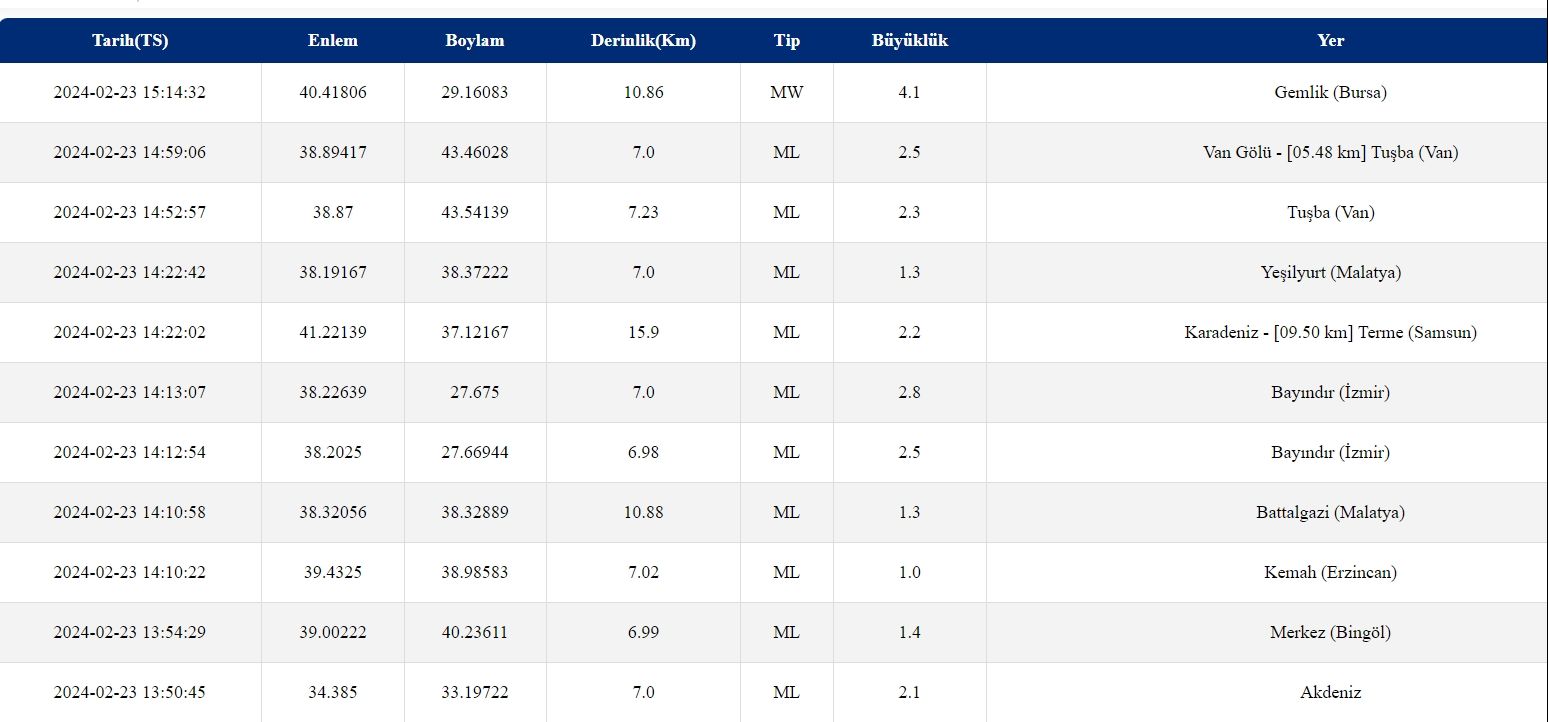This screenshot has height=722, width=1548.
Task: Click the 15.9 depth value
Action: 643,332
